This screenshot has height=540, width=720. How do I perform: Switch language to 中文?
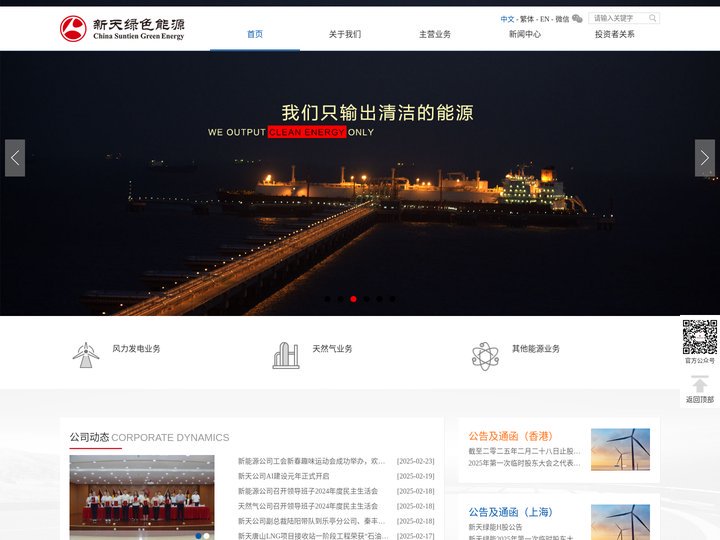coord(507,19)
